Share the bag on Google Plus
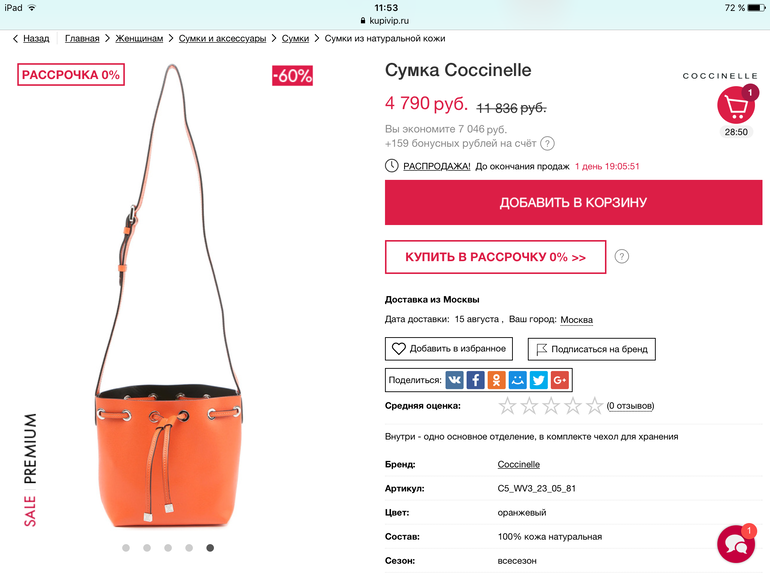This screenshot has height=578, width=770. click(x=559, y=380)
